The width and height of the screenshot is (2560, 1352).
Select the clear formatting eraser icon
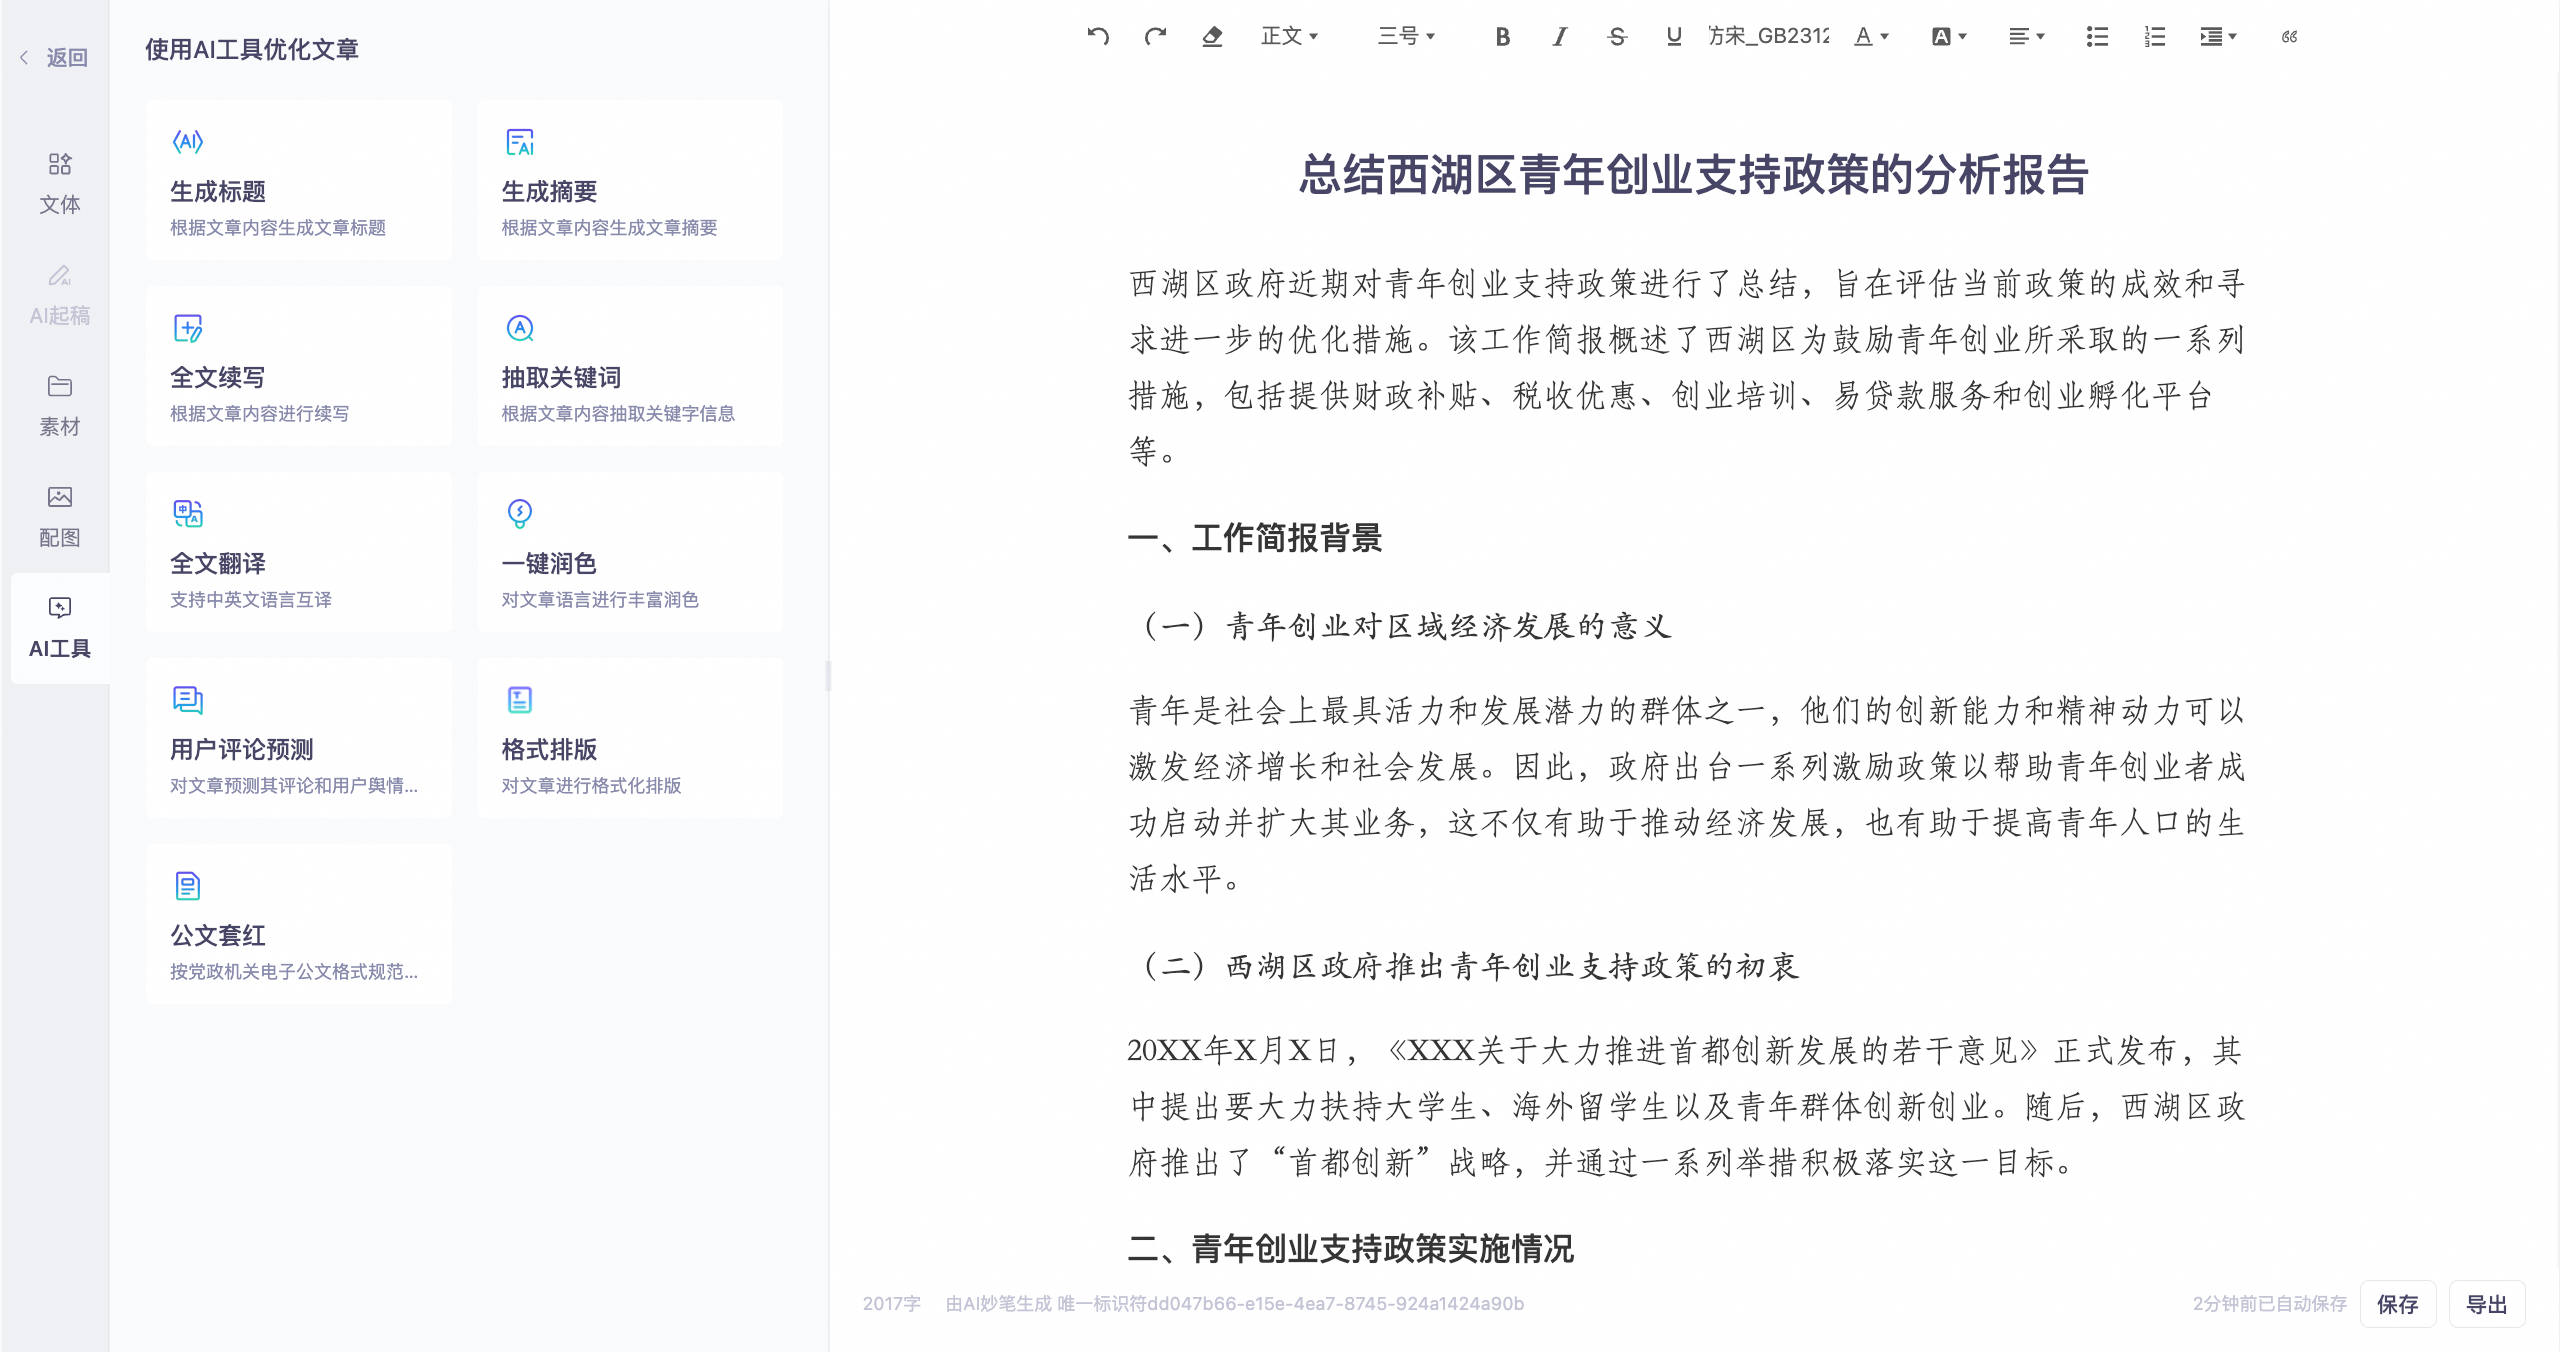[1212, 37]
